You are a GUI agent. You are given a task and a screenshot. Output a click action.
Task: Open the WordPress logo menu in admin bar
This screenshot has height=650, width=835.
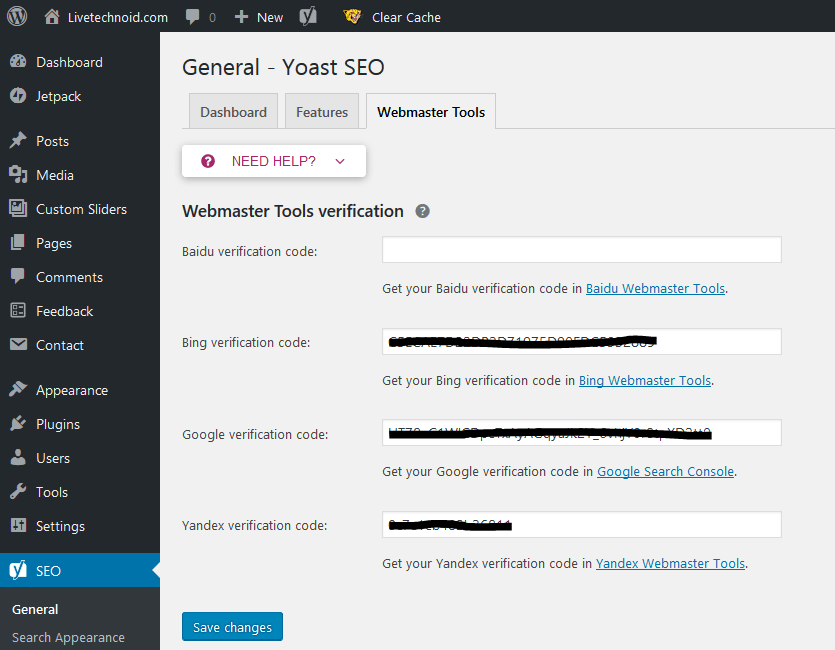click(x=15, y=16)
